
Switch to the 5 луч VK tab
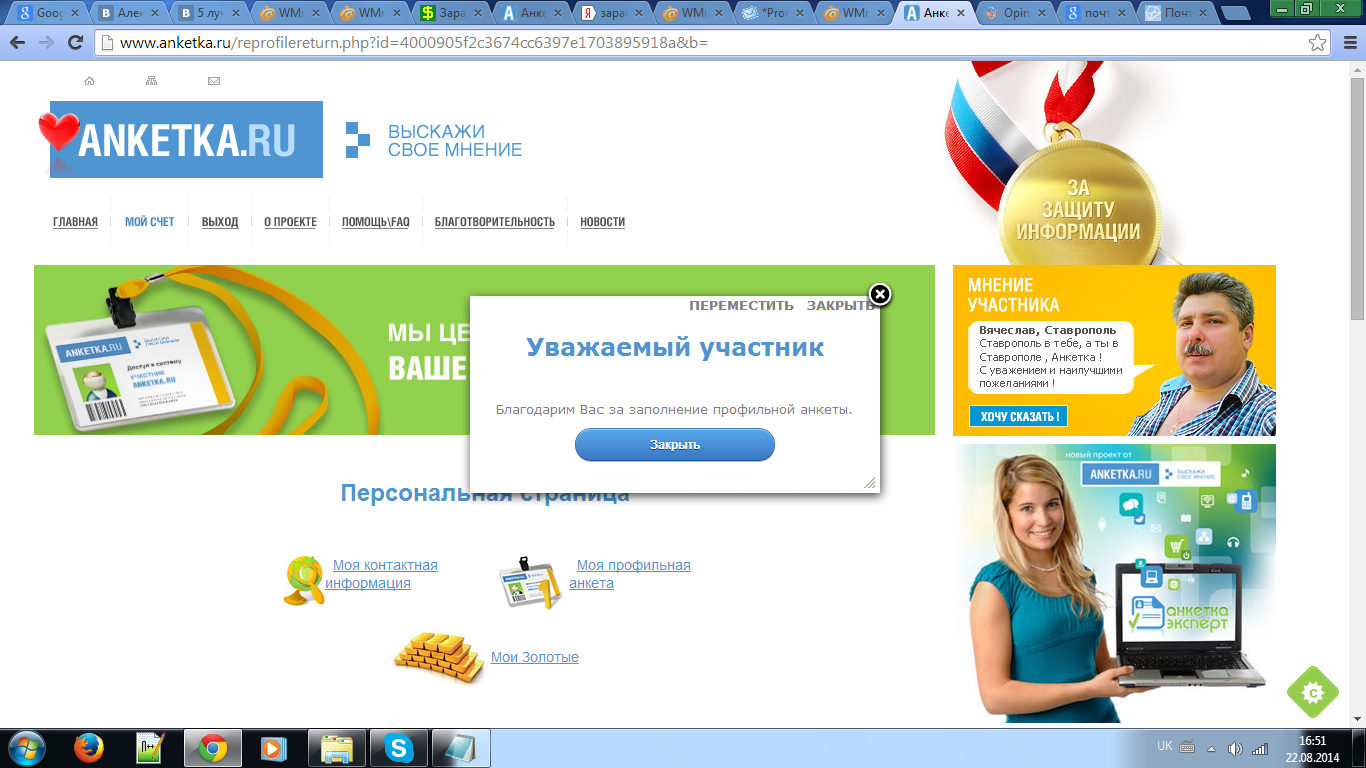pyautogui.click(x=210, y=13)
